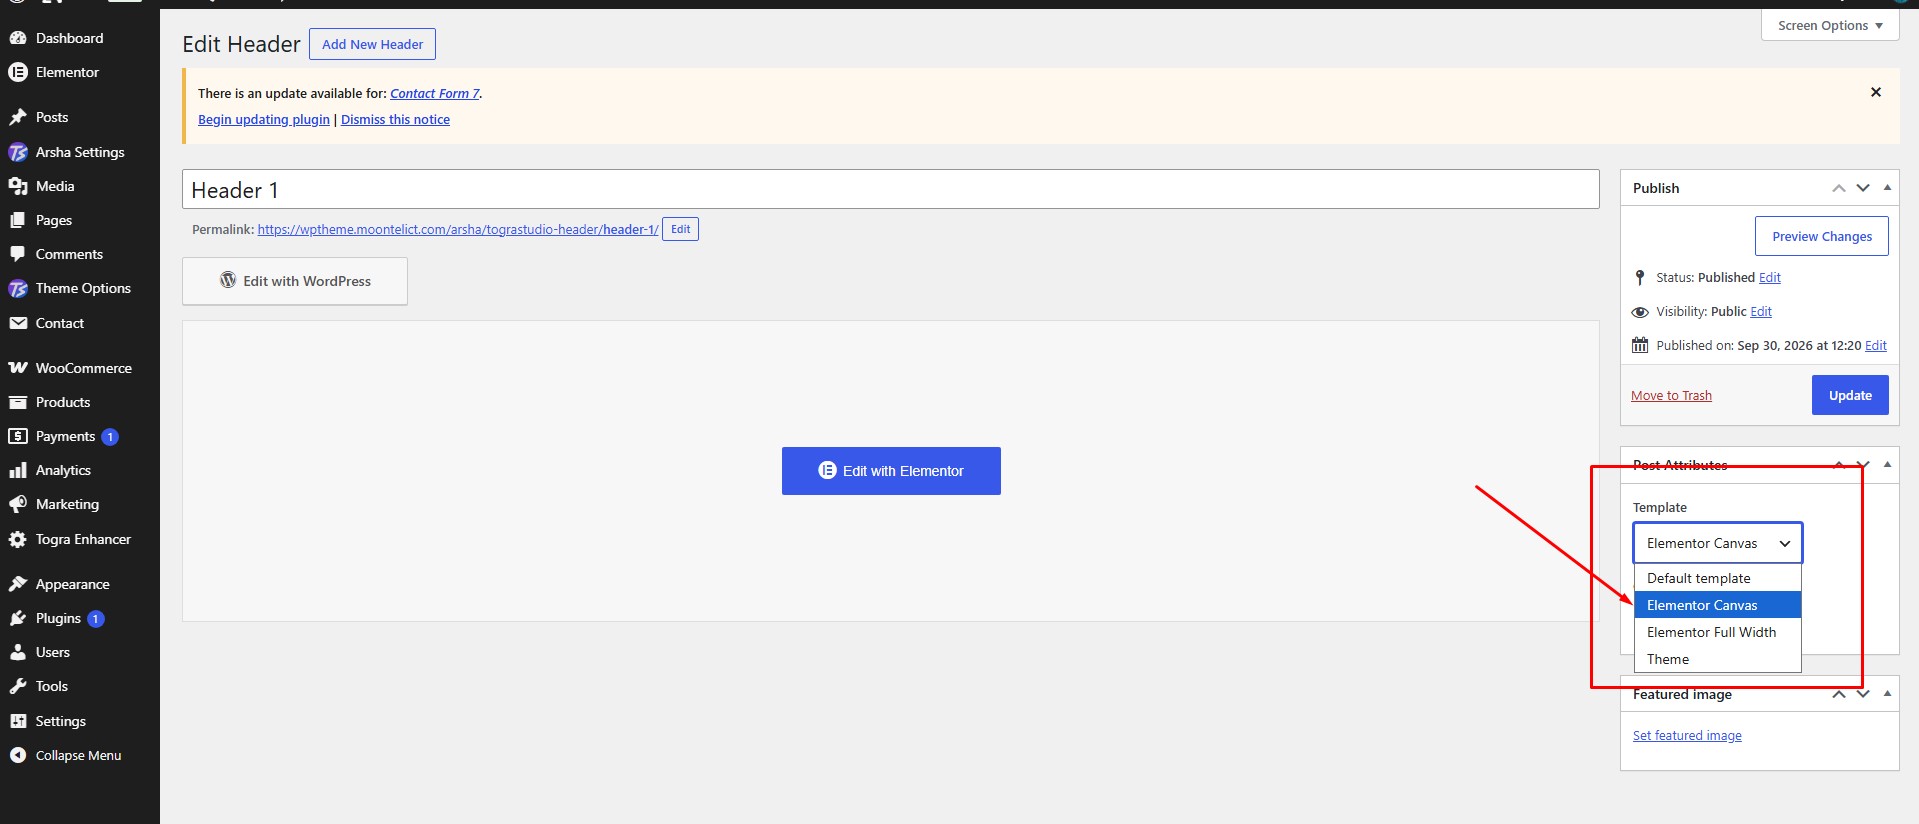This screenshot has width=1919, height=824.
Task: Open Elementor in the sidebar
Action: pos(67,72)
